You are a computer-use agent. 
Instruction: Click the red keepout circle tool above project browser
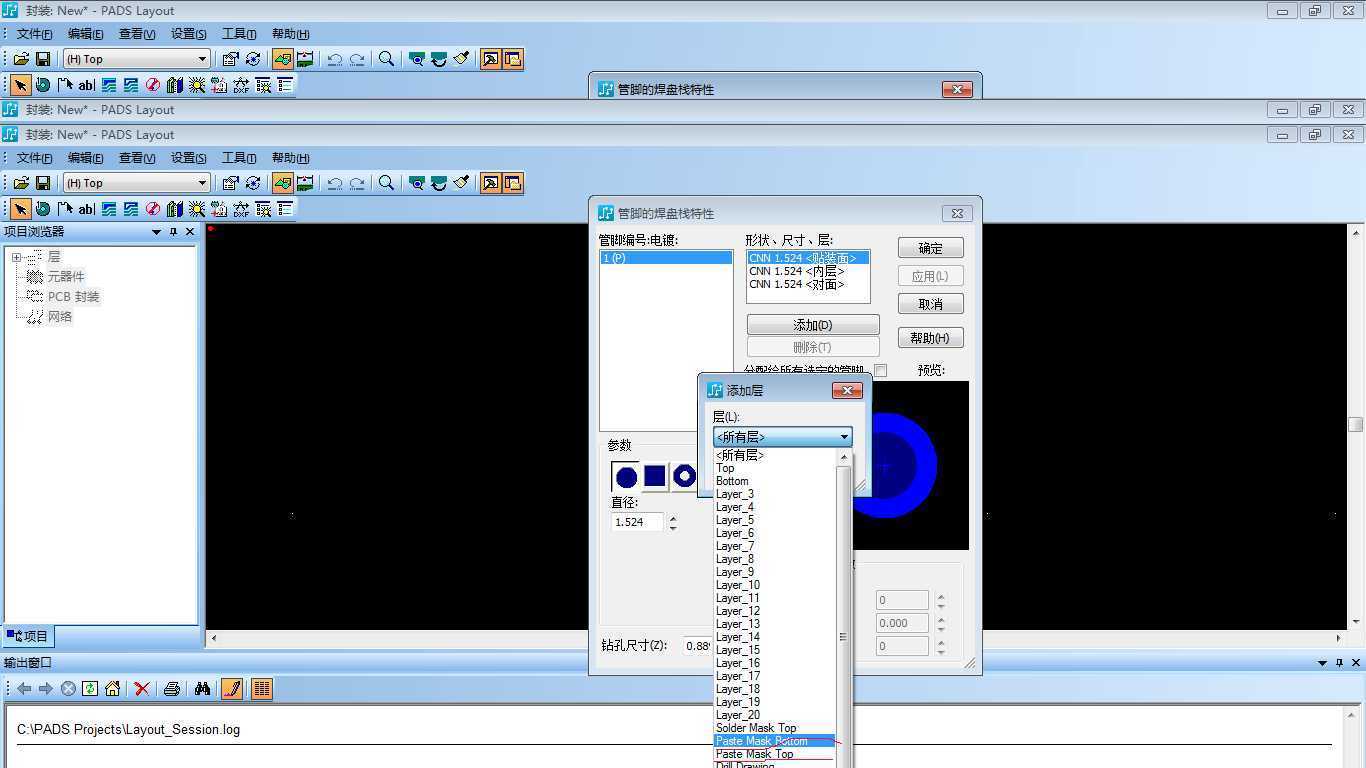[x=152, y=209]
